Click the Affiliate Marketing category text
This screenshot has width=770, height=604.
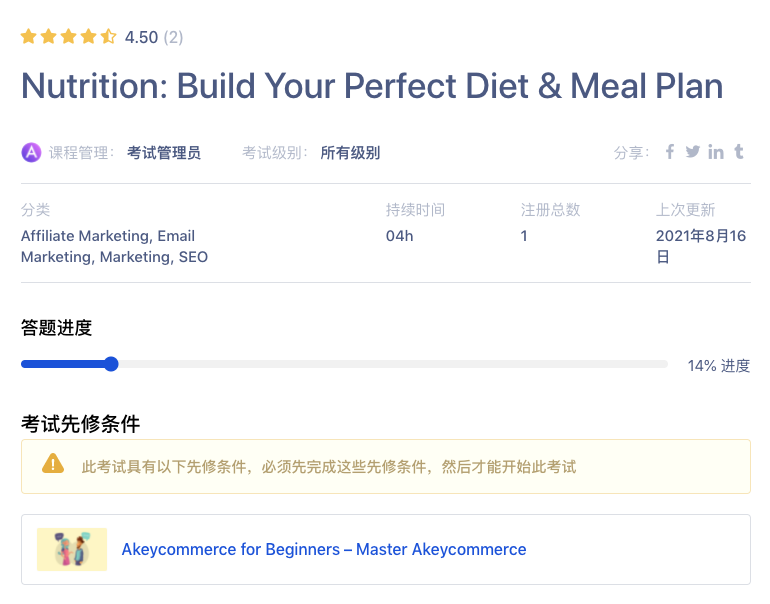[86, 236]
